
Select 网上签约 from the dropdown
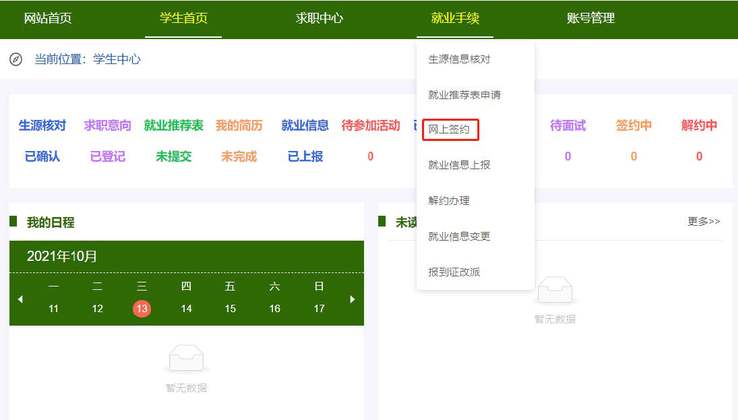[x=448, y=129]
